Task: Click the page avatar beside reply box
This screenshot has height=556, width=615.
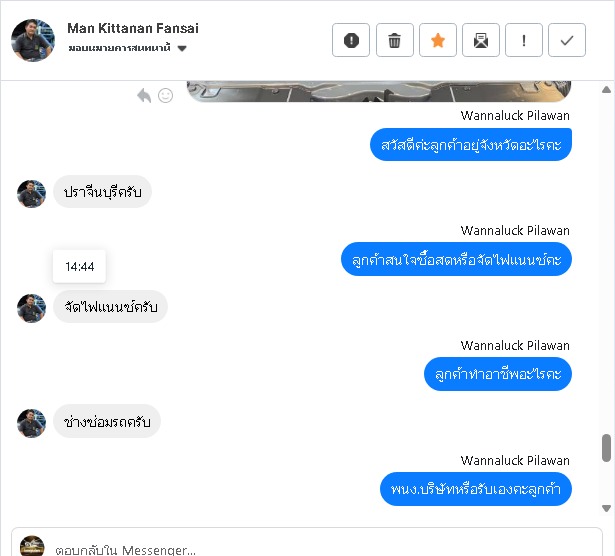Action: coord(32,547)
